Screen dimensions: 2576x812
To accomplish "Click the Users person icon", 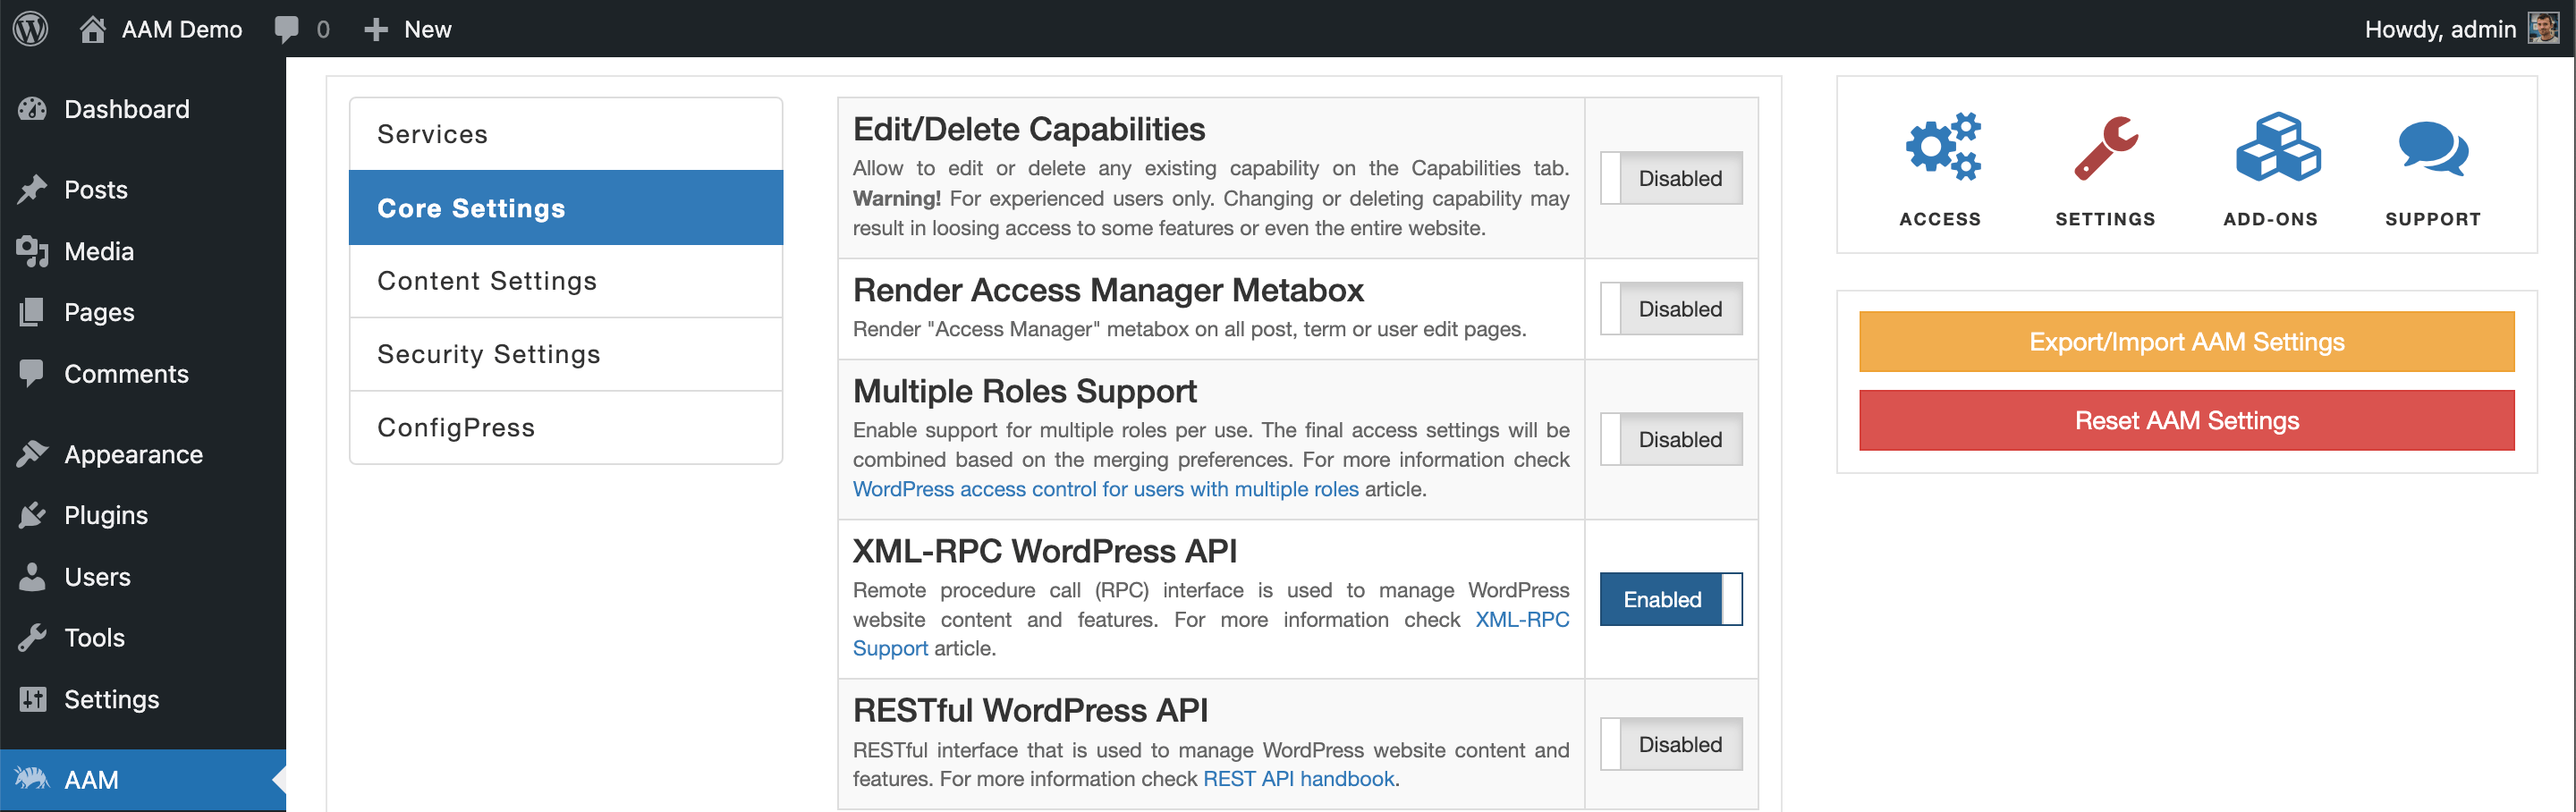I will point(32,577).
